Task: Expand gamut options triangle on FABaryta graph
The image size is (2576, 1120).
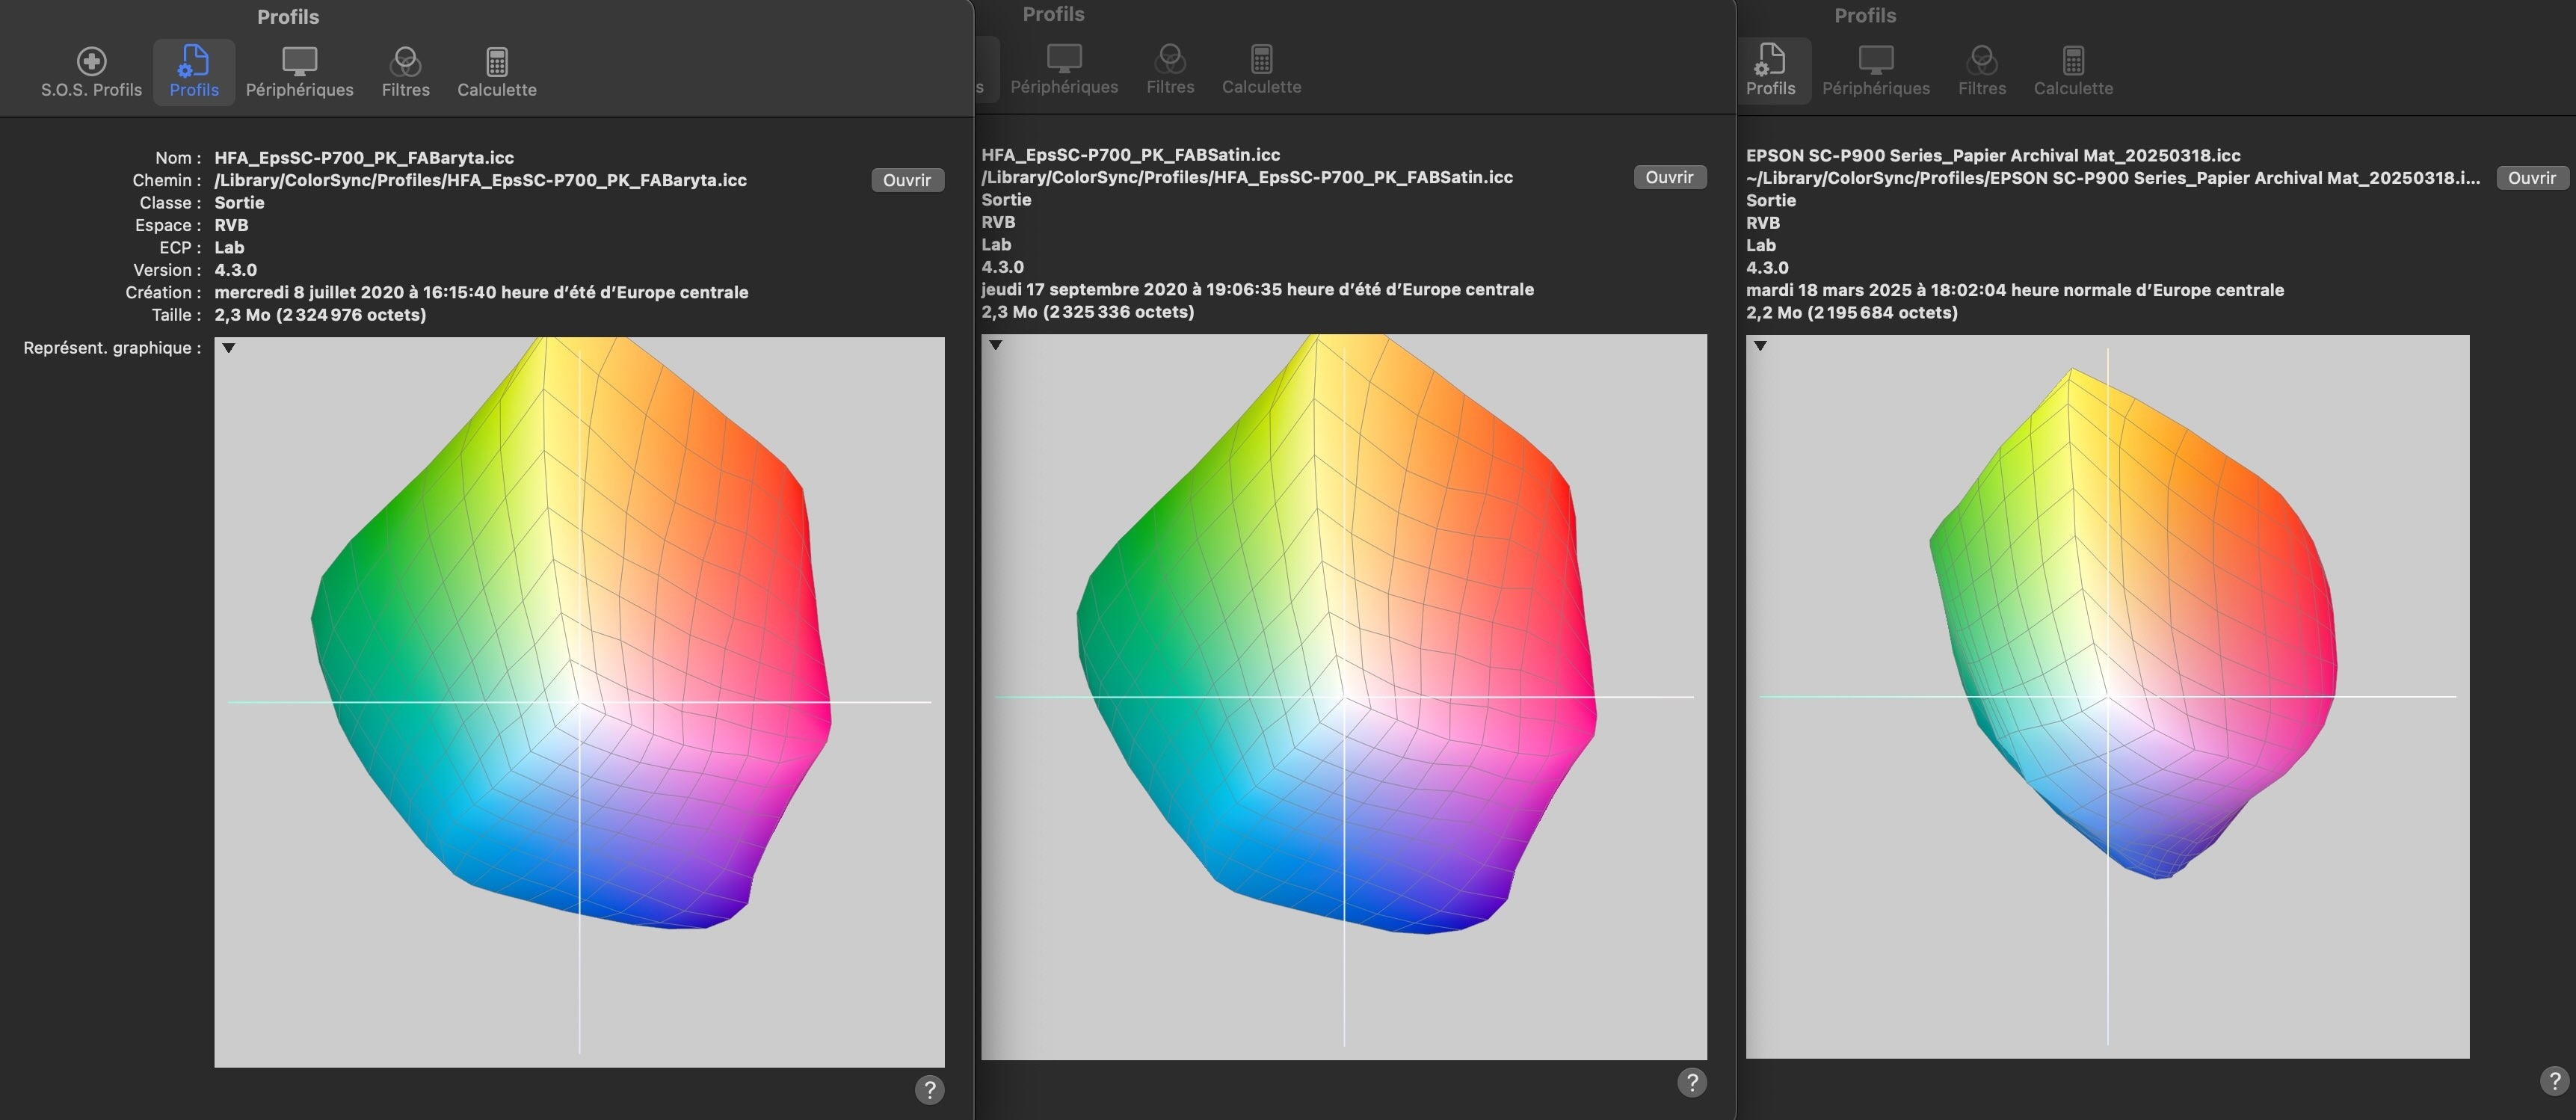Action: coord(229,348)
